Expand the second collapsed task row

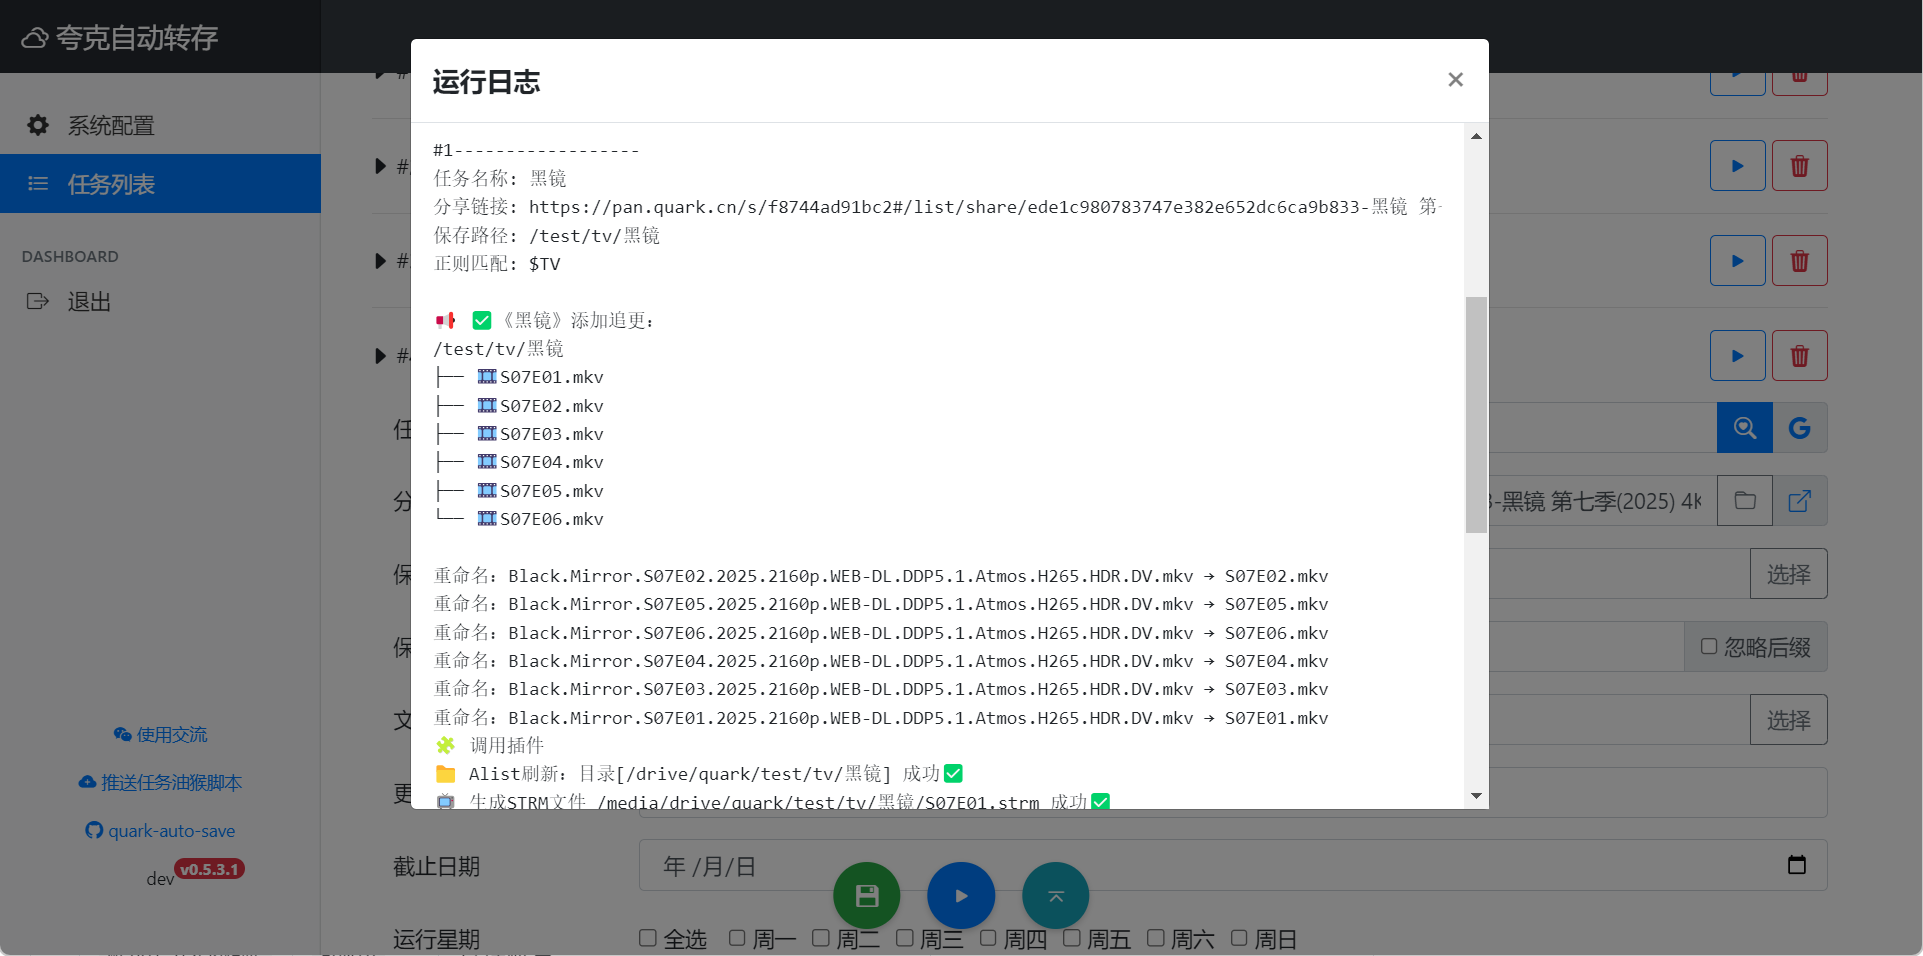[x=380, y=261]
